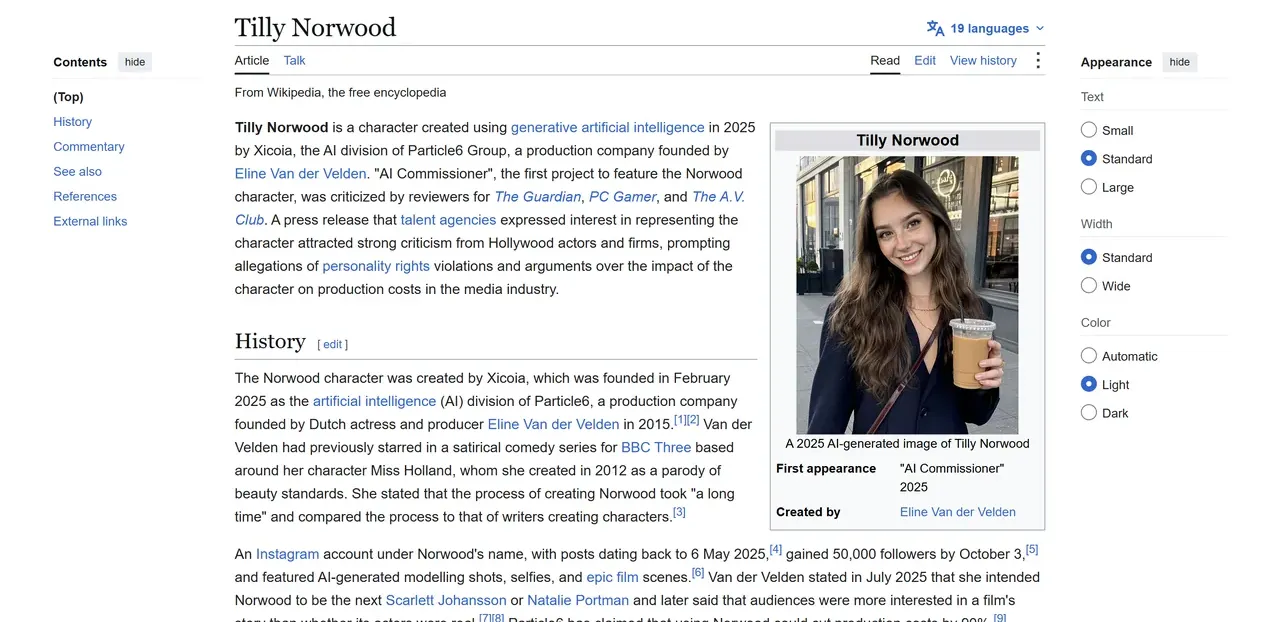Click the 'First appearance' infobox label
1280x622 pixels.
826,468
